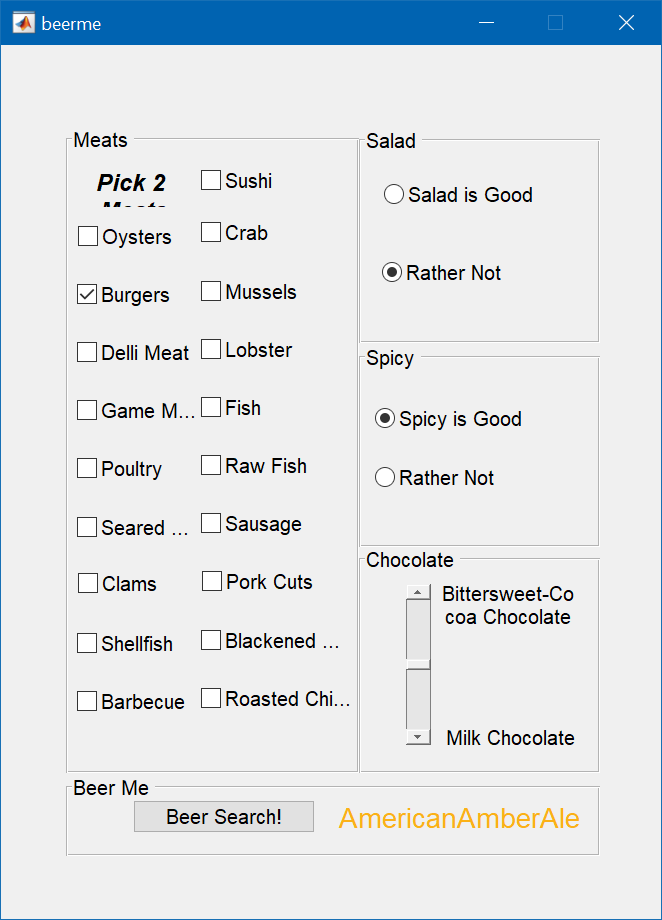This screenshot has height=920, width=662.
Task: Tick the Lobster checkbox
Action: (211, 349)
